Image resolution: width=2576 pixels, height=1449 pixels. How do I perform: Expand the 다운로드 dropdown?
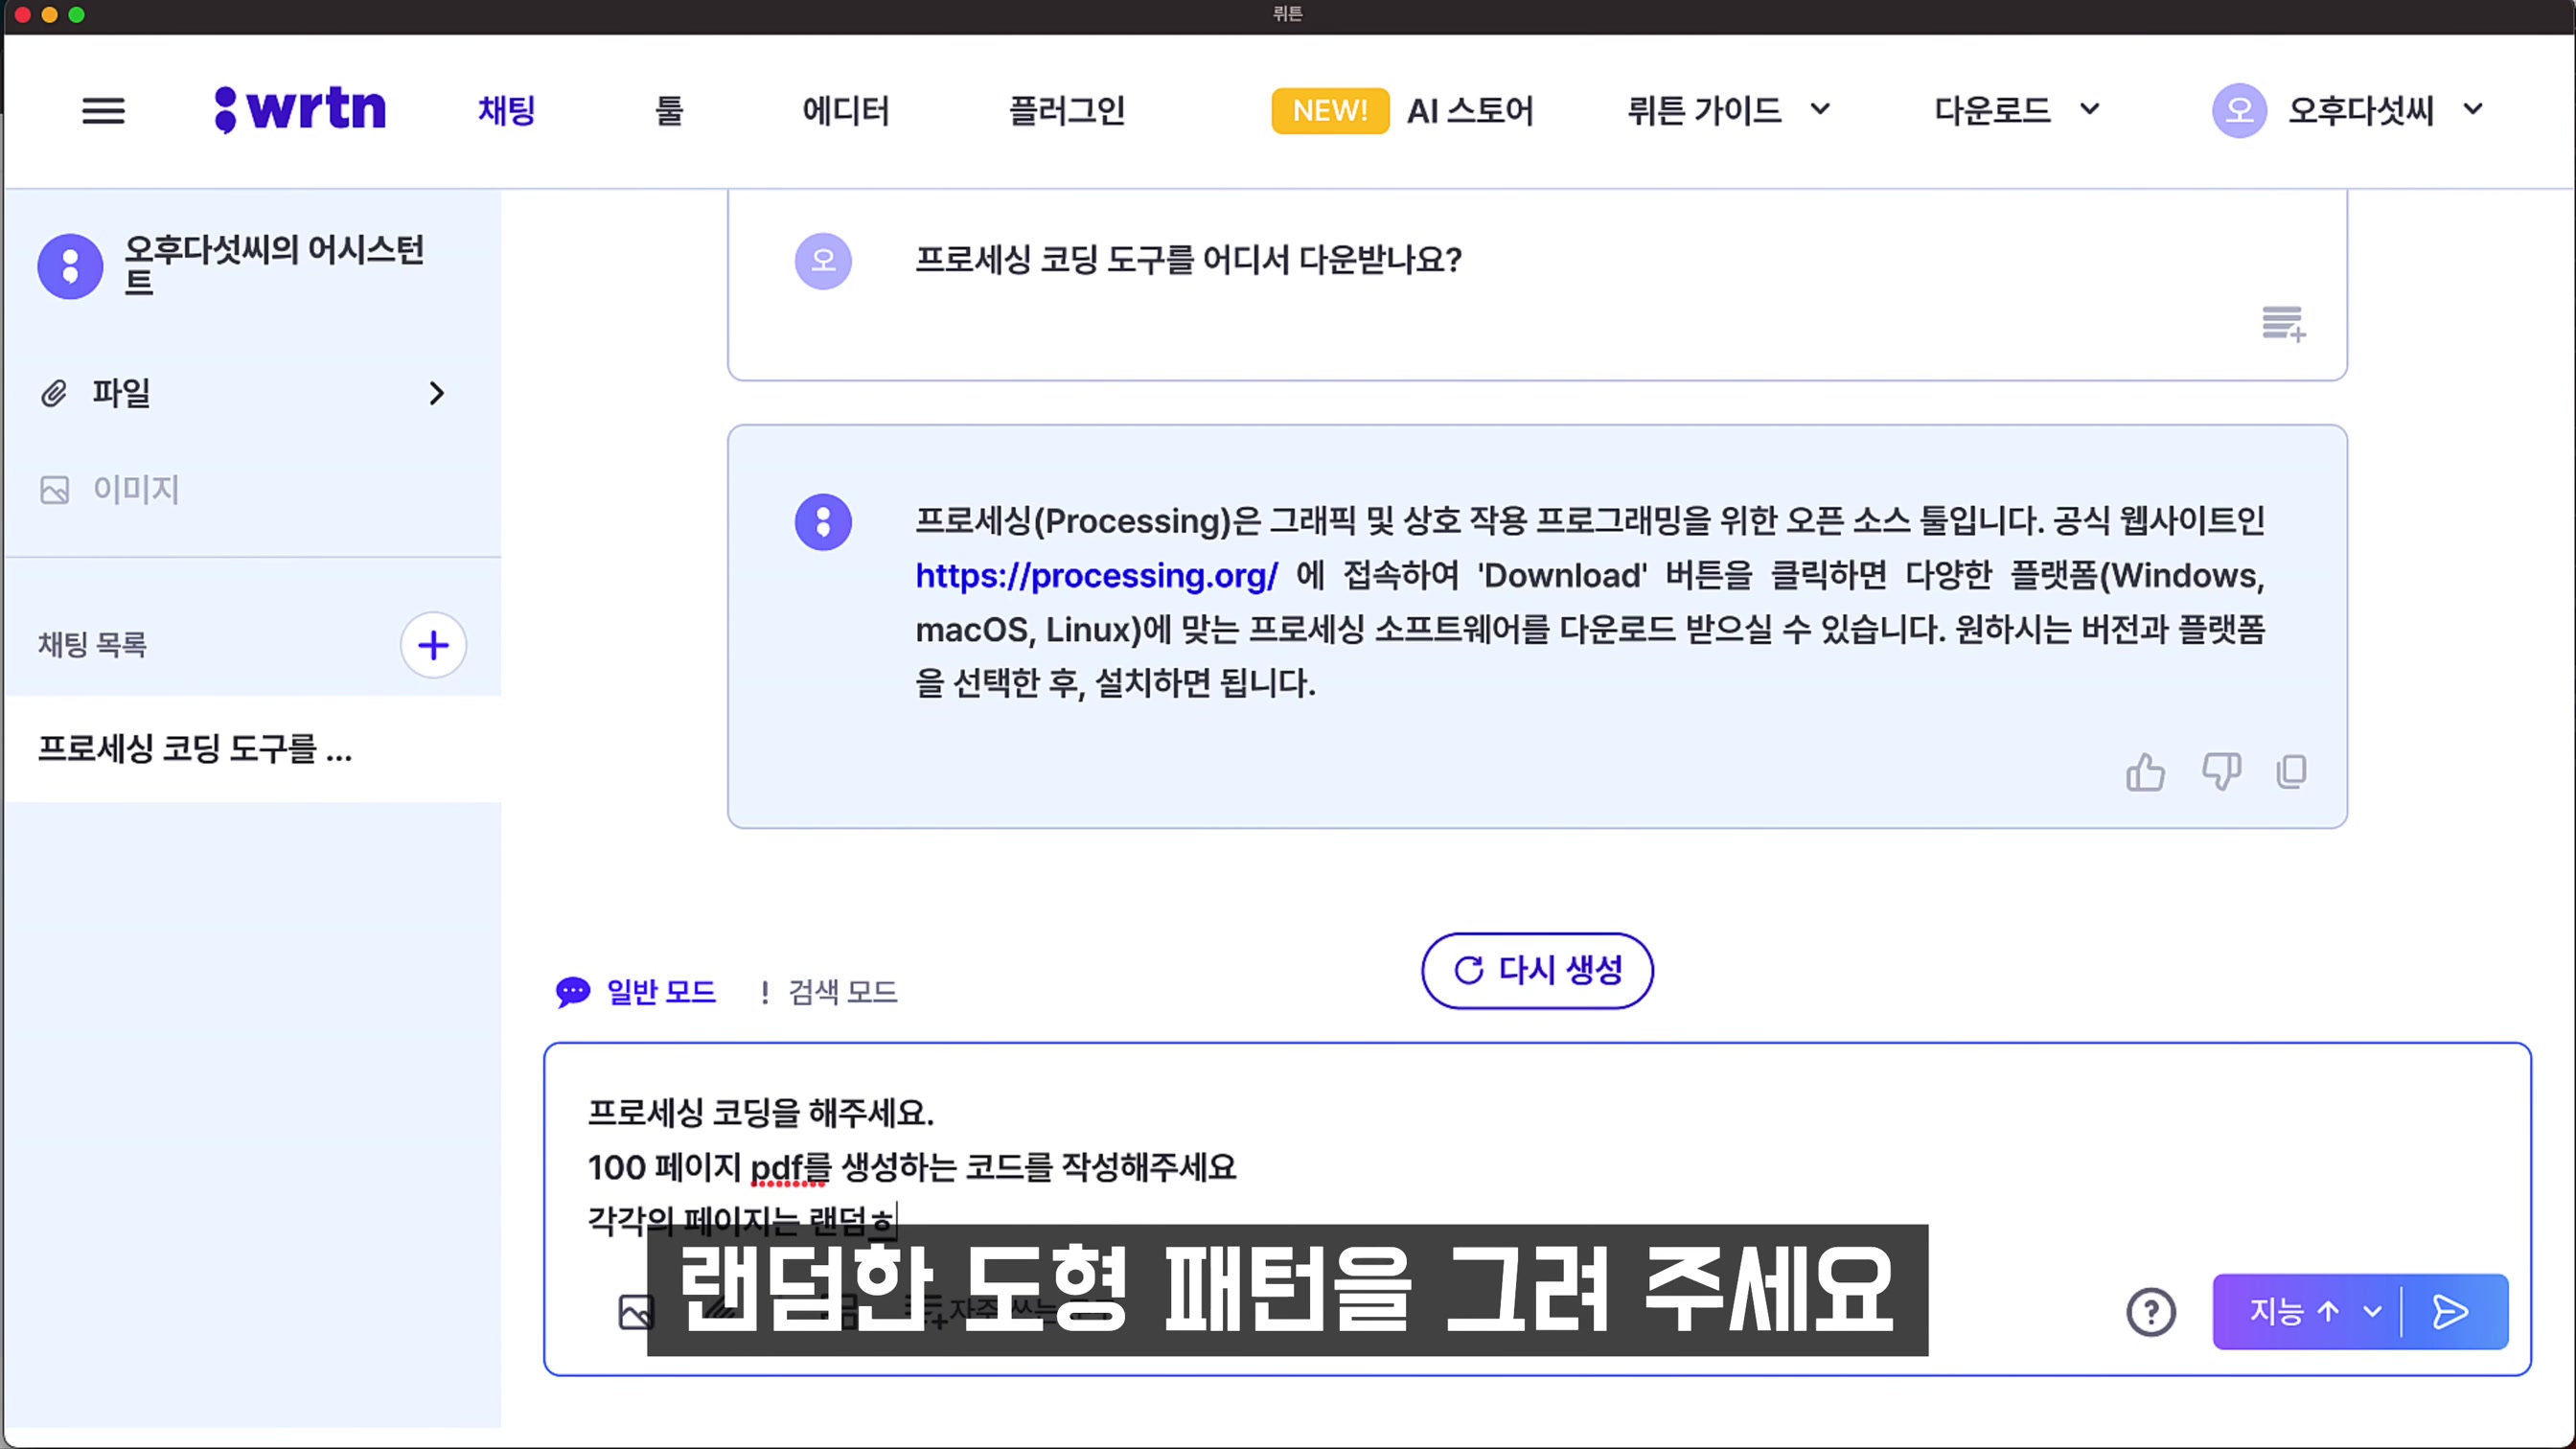[2089, 109]
